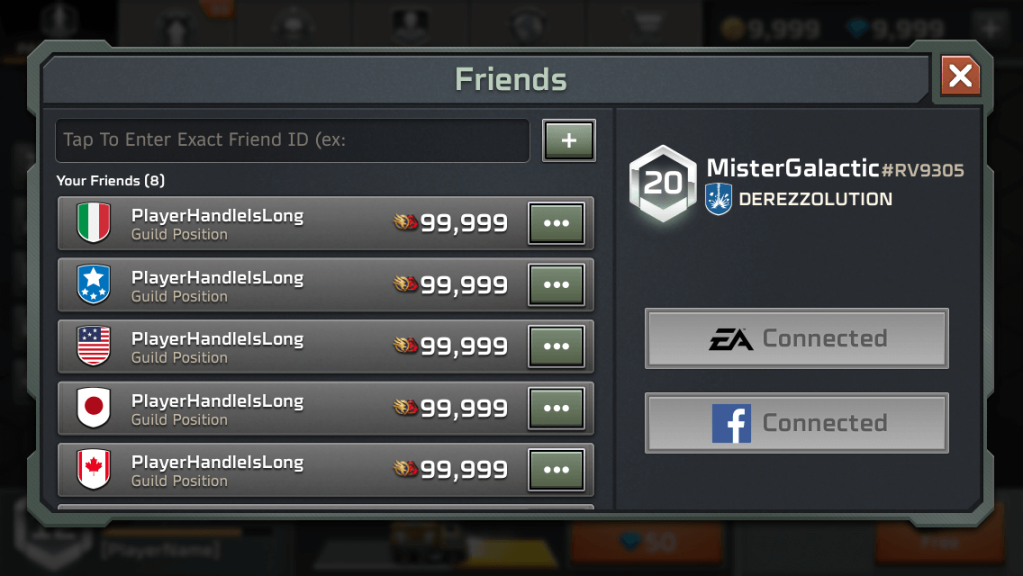Click the blue star shield icon
The height and width of the screenshot is (576, 1023).
pyautogui.click(x=93, y=284)
